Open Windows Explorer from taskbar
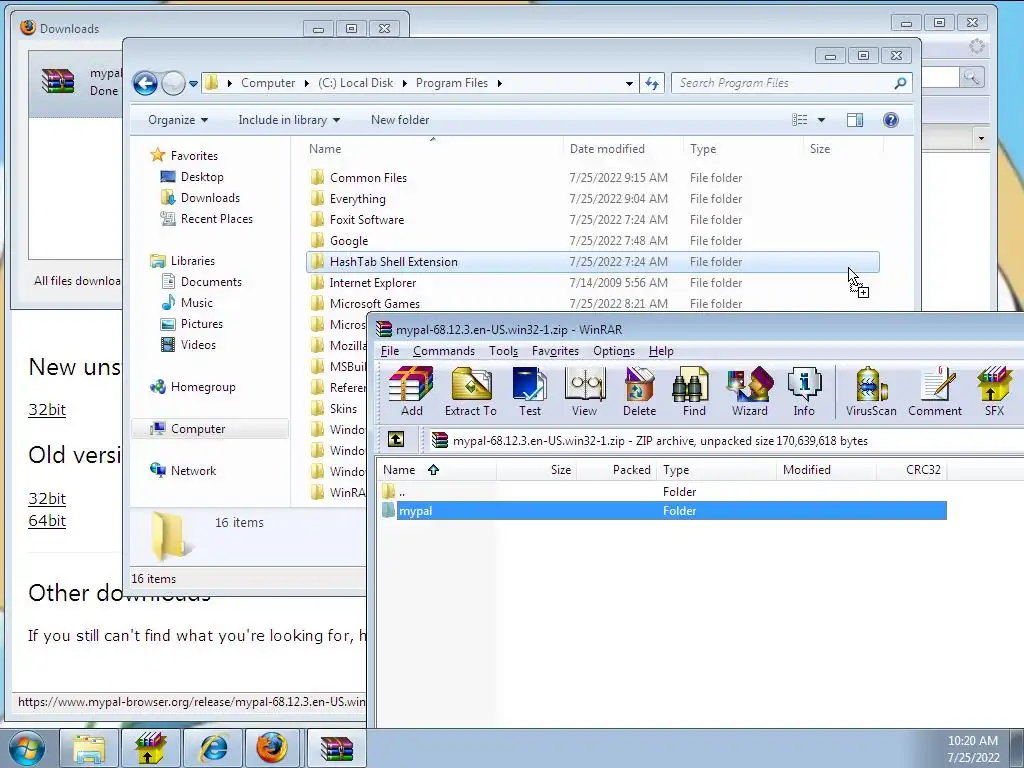This screenshot has height=768, width=1024. 89,748
